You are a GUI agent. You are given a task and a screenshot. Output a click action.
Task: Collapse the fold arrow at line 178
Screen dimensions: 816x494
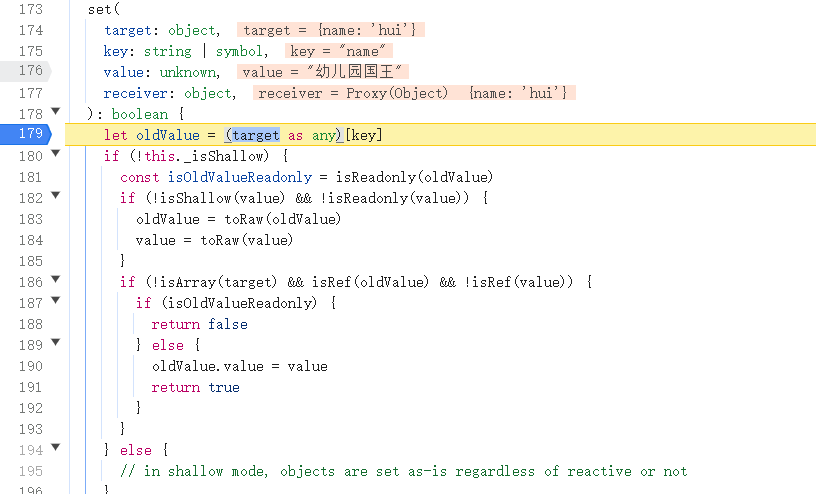click(55, 112)
